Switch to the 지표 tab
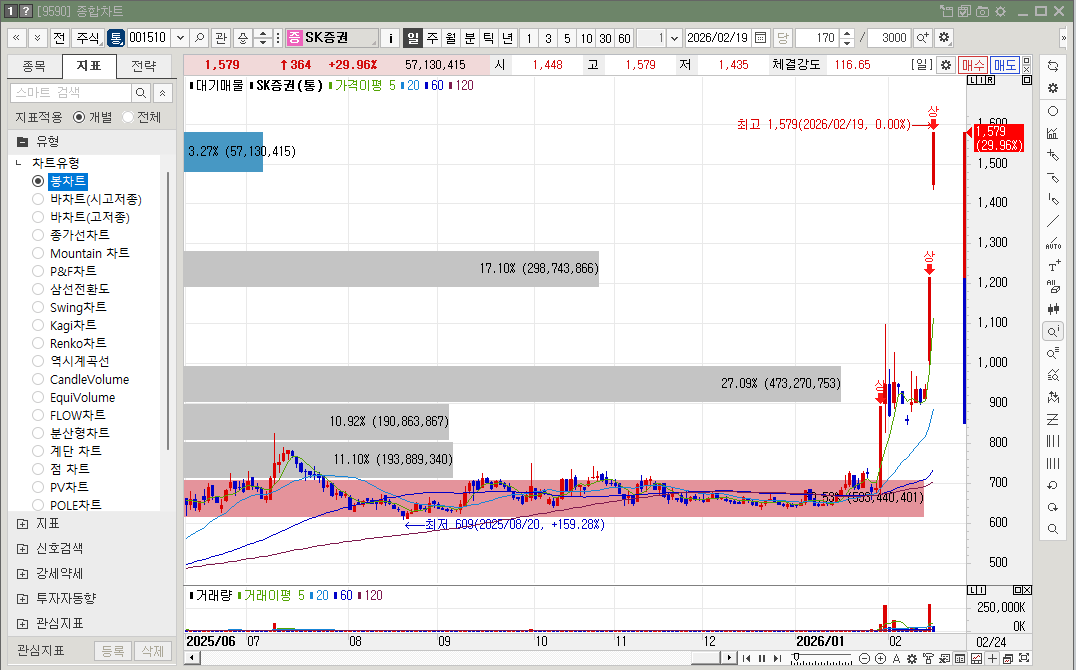This screenshot has height=670, width=1076. coord(89,66)
